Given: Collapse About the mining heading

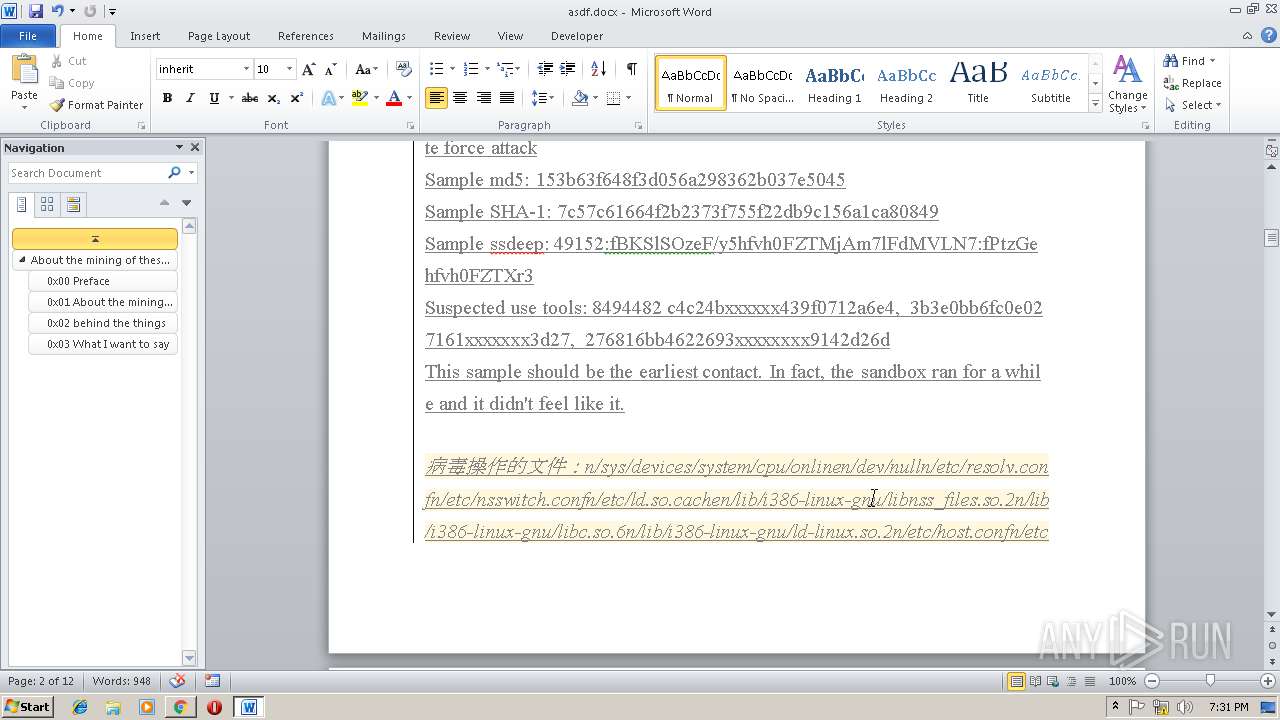Looking at the screenshot, I should [23, 260].
